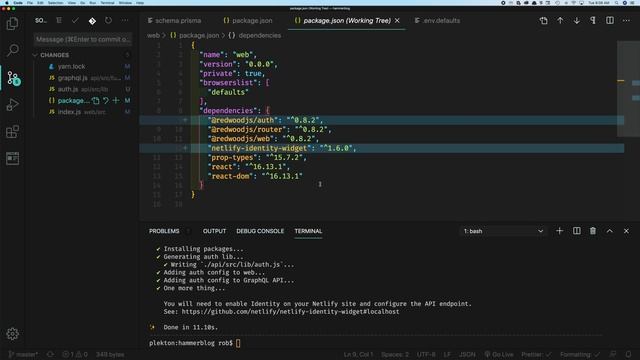Add a new terminal with plus icon
Screen dimensions: 640x360
560,231
